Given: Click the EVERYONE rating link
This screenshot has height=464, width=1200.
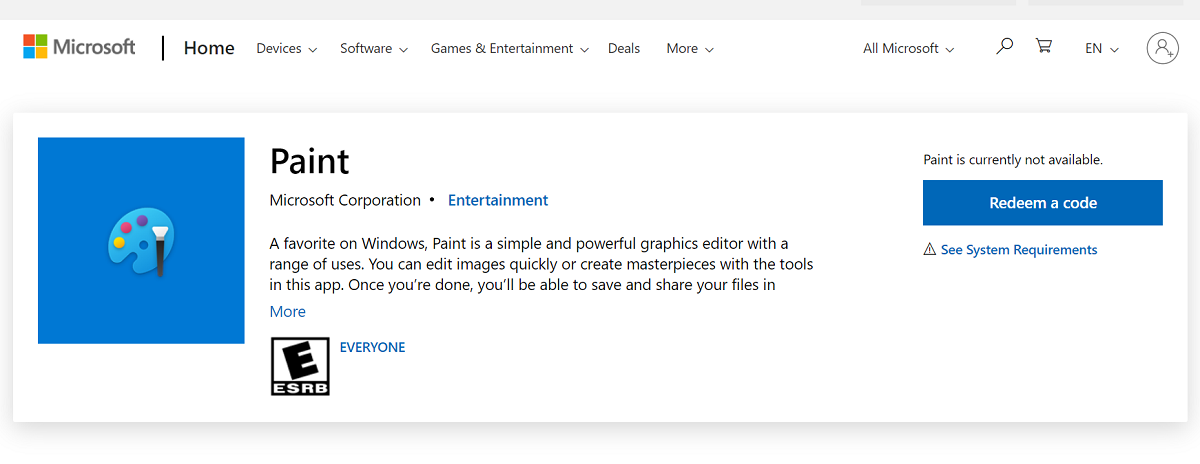Looking at the screenshot, I should (372, 347).
